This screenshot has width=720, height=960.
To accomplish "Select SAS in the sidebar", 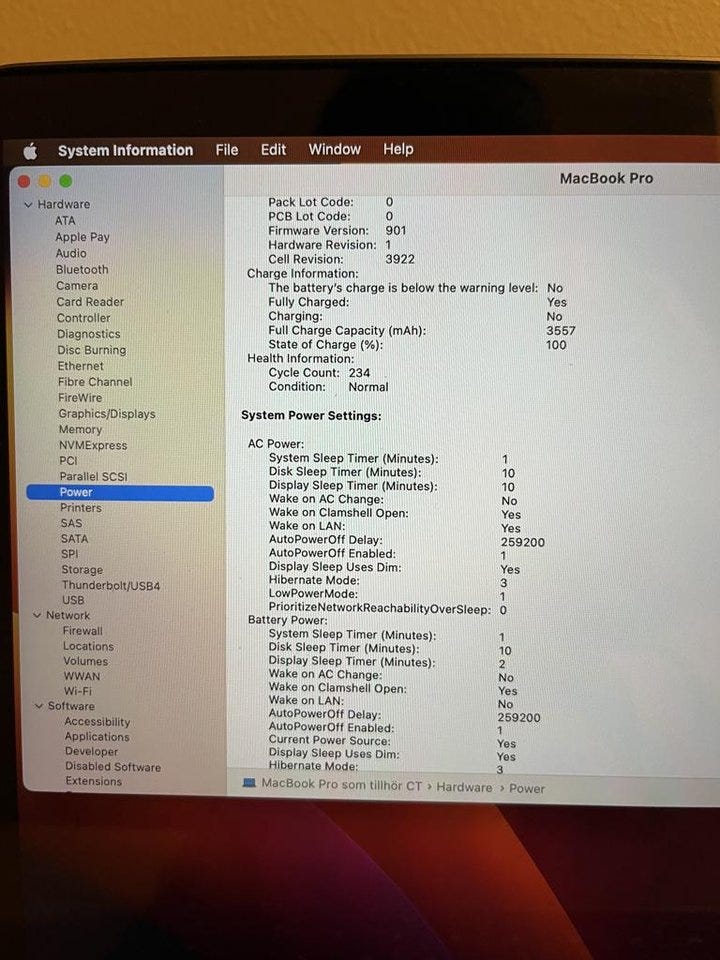I will [x=71, y=523].
